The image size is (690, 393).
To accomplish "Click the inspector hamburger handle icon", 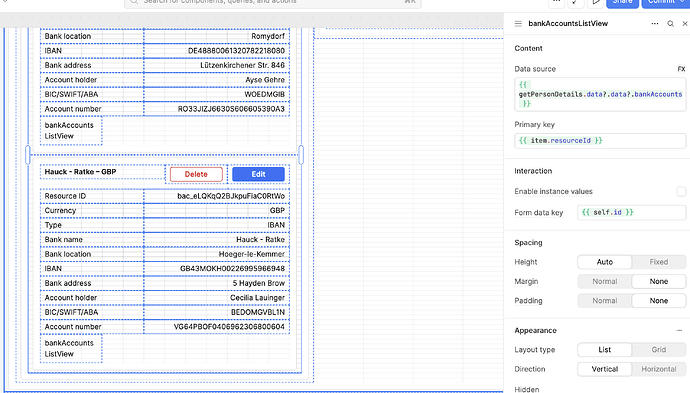I will click(x=518, y=24).
